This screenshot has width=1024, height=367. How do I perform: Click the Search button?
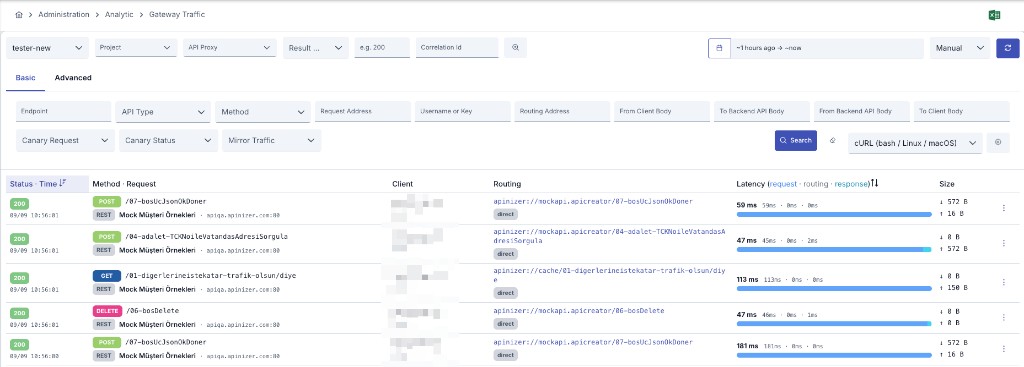tap(795, 140)
